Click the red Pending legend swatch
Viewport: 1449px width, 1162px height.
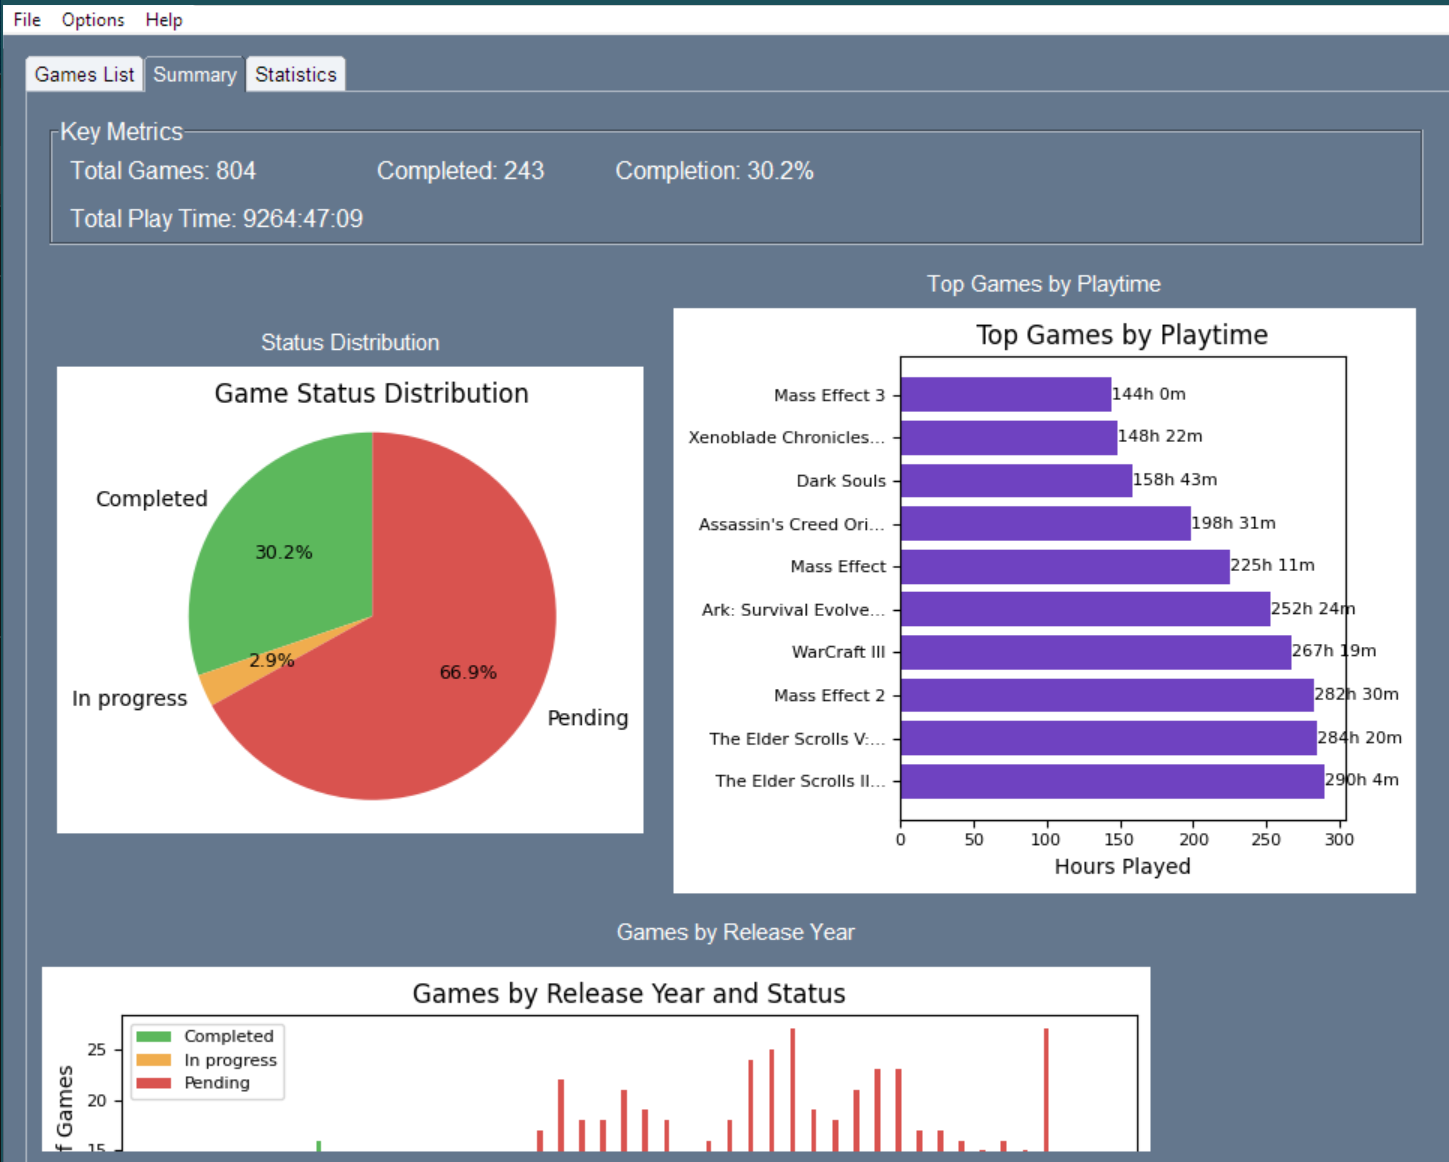pyautogui.click(x=154, y=1083)
